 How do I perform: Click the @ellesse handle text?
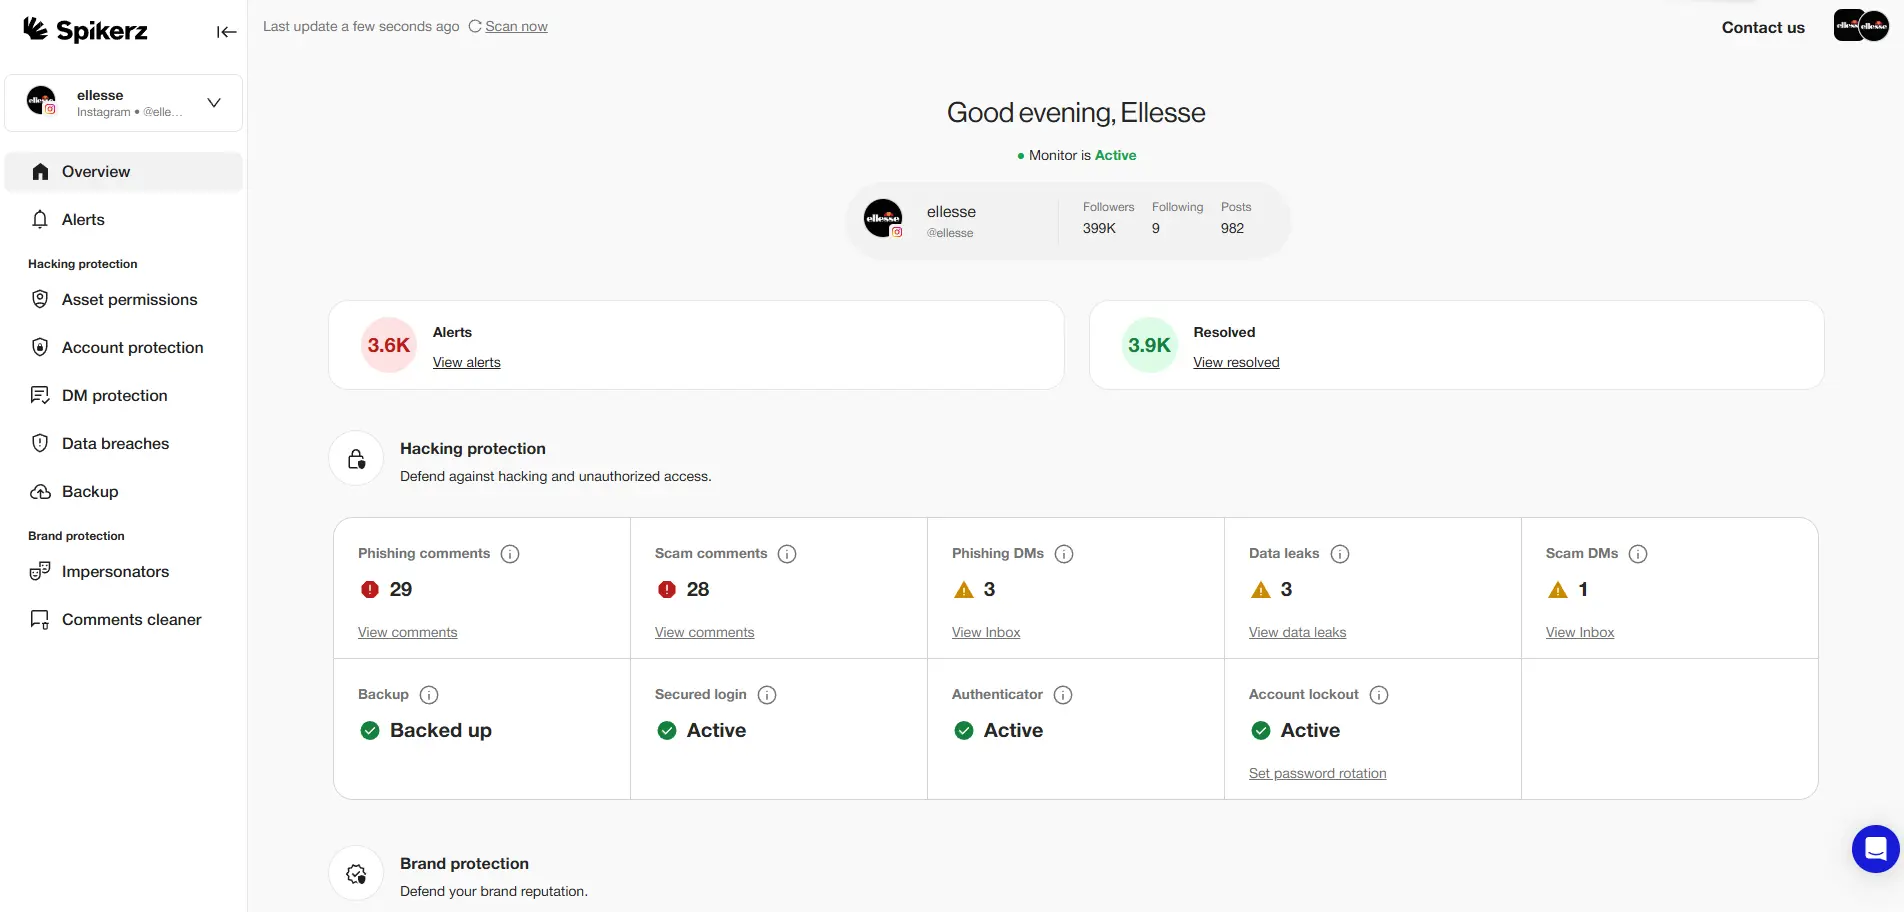click(950, 233)
